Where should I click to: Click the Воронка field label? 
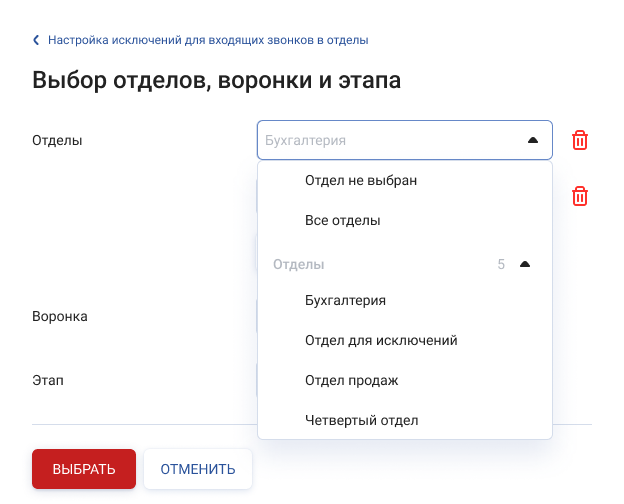tap(60, 316)
